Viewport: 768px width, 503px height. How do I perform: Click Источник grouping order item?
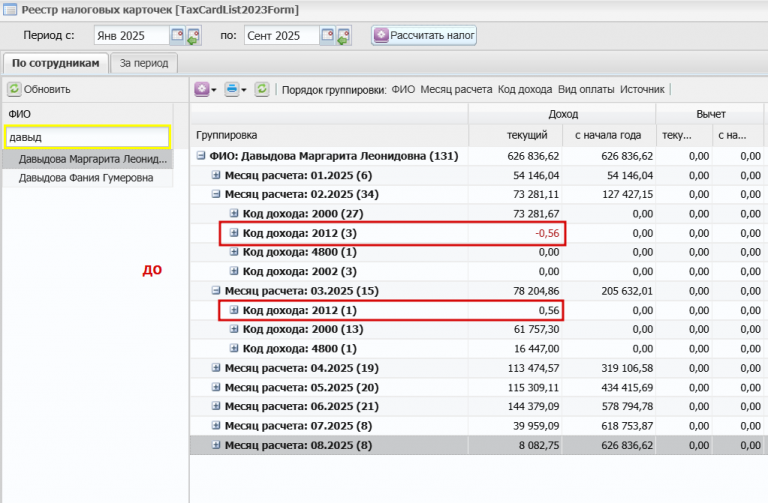642,90
